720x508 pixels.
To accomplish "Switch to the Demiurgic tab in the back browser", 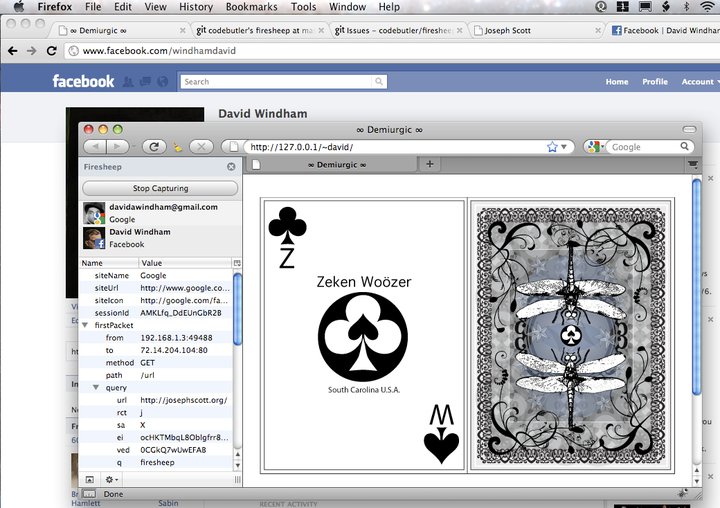I will click(122, 30).
